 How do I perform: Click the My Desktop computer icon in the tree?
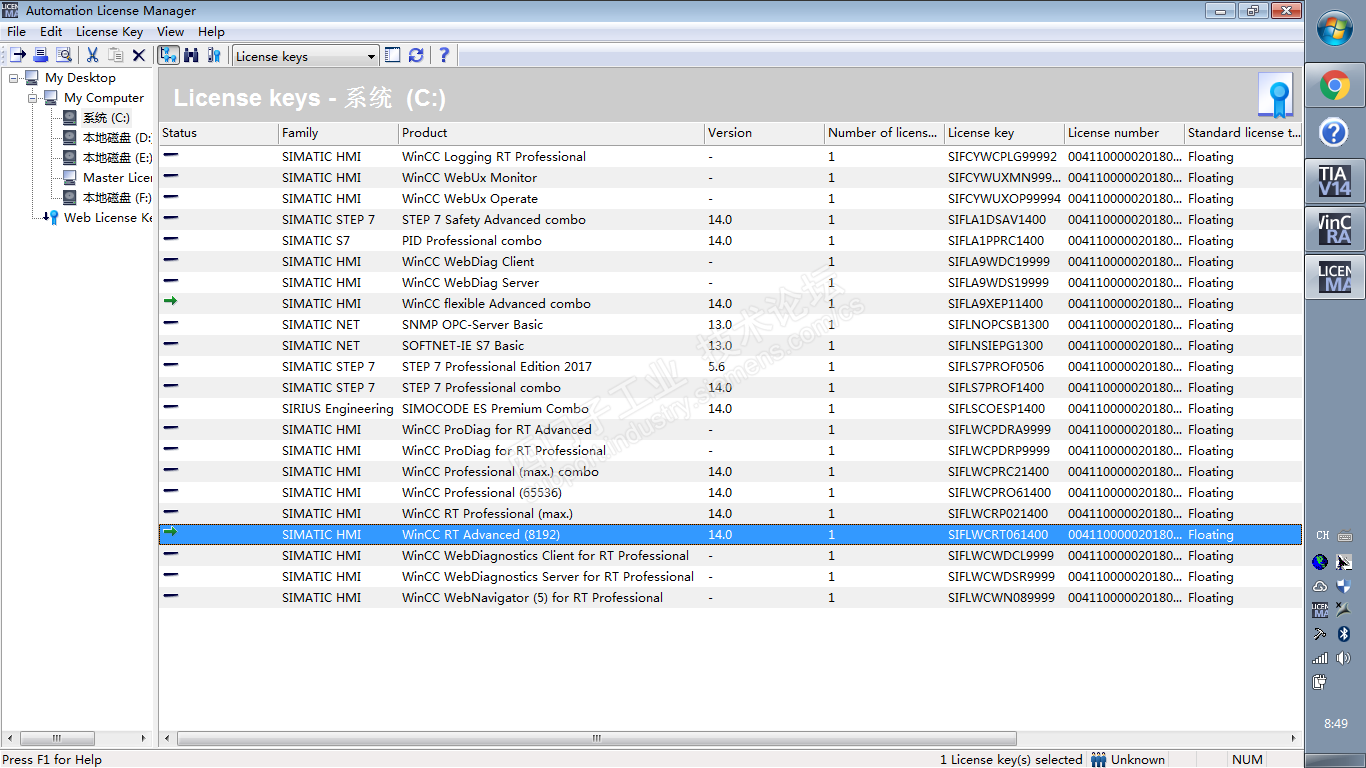[x=32, y=78]
